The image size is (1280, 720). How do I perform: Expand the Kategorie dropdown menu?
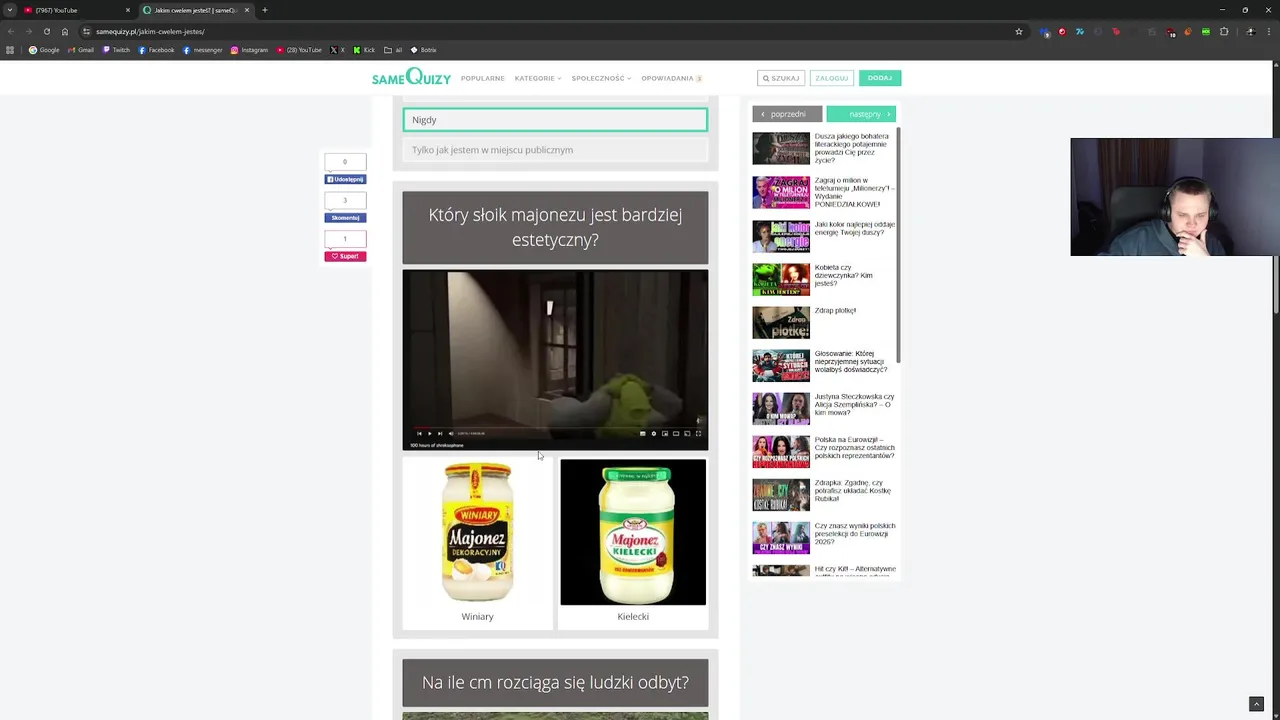click(538, 78)
